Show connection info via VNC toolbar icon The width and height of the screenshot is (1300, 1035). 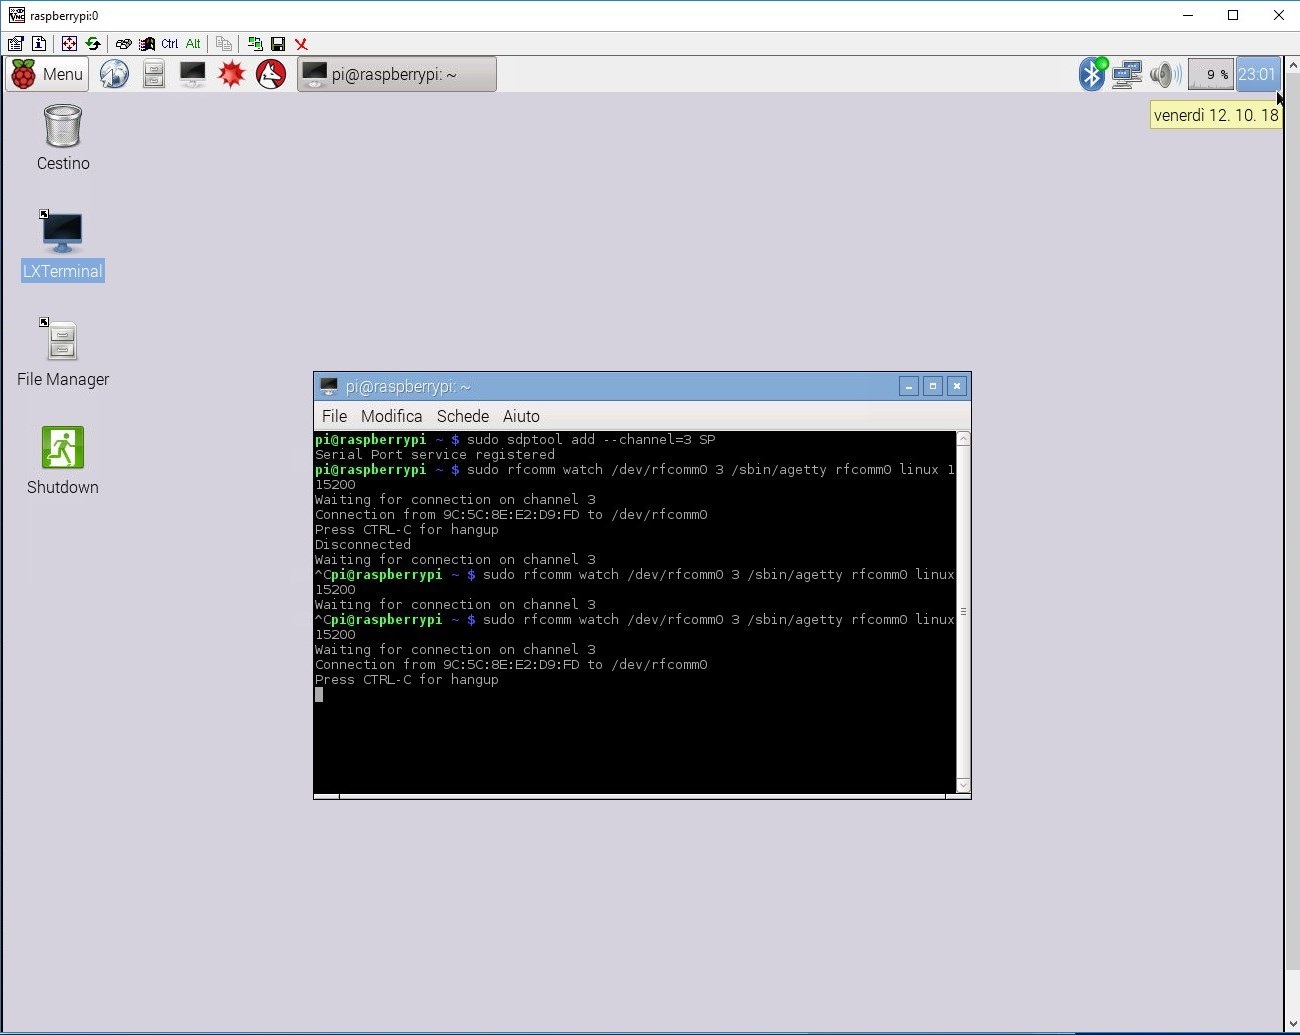click(x=38, y=44)
